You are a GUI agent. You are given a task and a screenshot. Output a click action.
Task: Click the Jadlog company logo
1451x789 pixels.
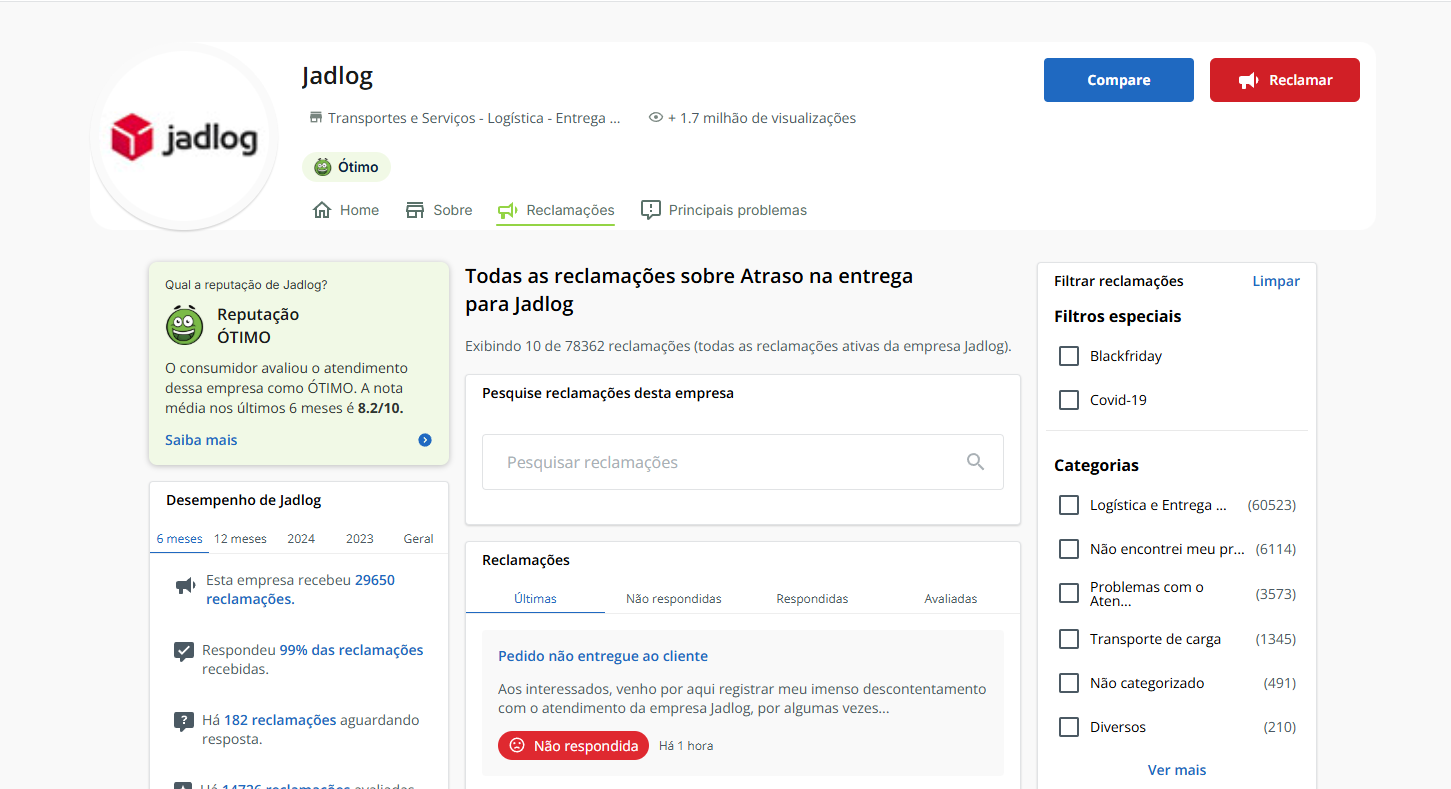click(184, 137)
